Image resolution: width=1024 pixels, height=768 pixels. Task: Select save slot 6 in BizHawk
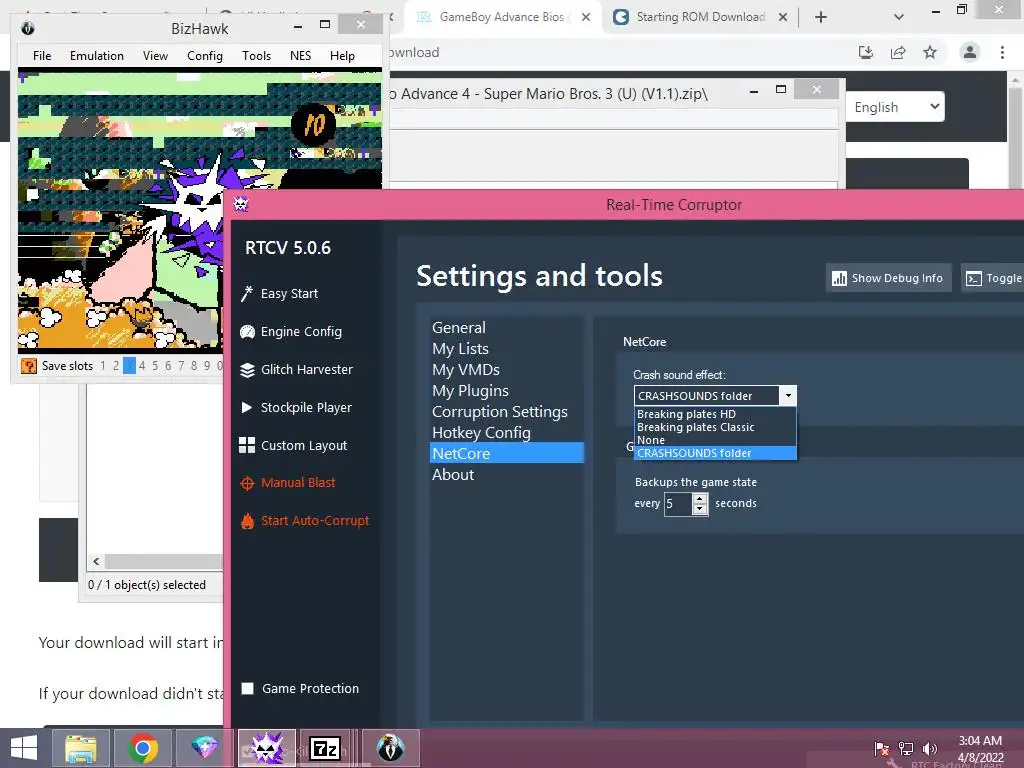[x=168, y=366]
